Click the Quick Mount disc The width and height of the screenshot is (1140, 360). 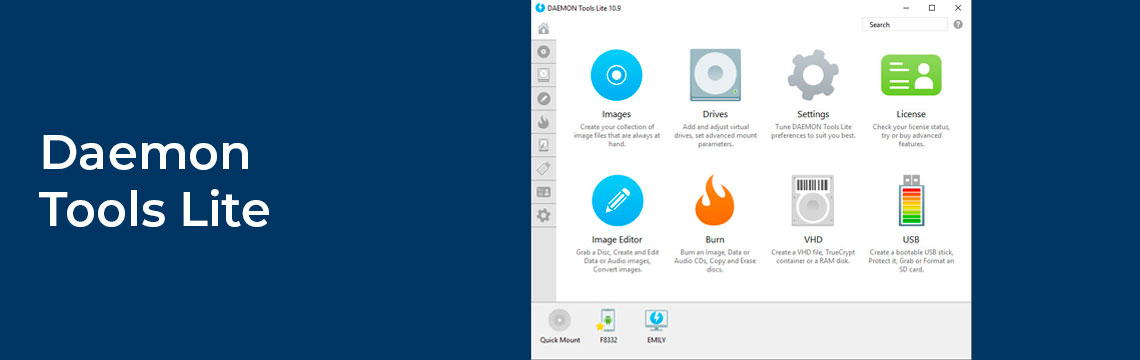click(559, 320)
